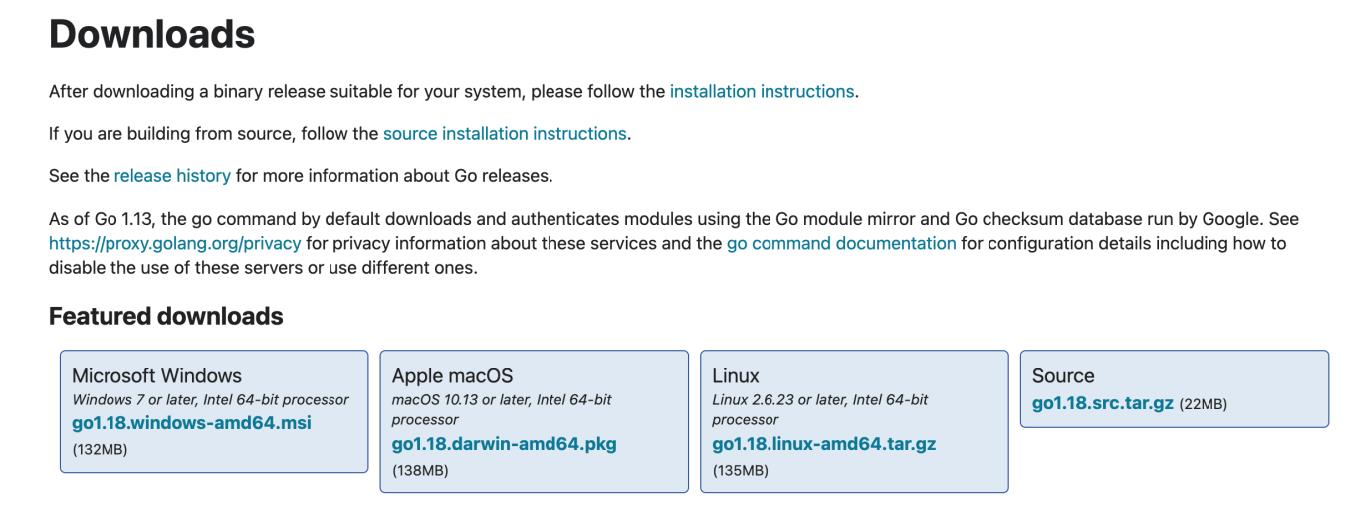This screenshot has width=1356, height=522.
Task: Click the 132MB size label
Action: tap(100, 448)
